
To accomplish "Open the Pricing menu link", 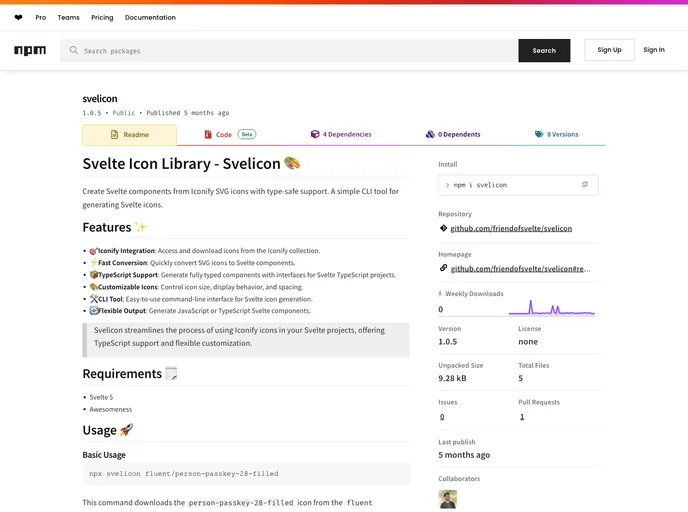I will click(102, 18).
